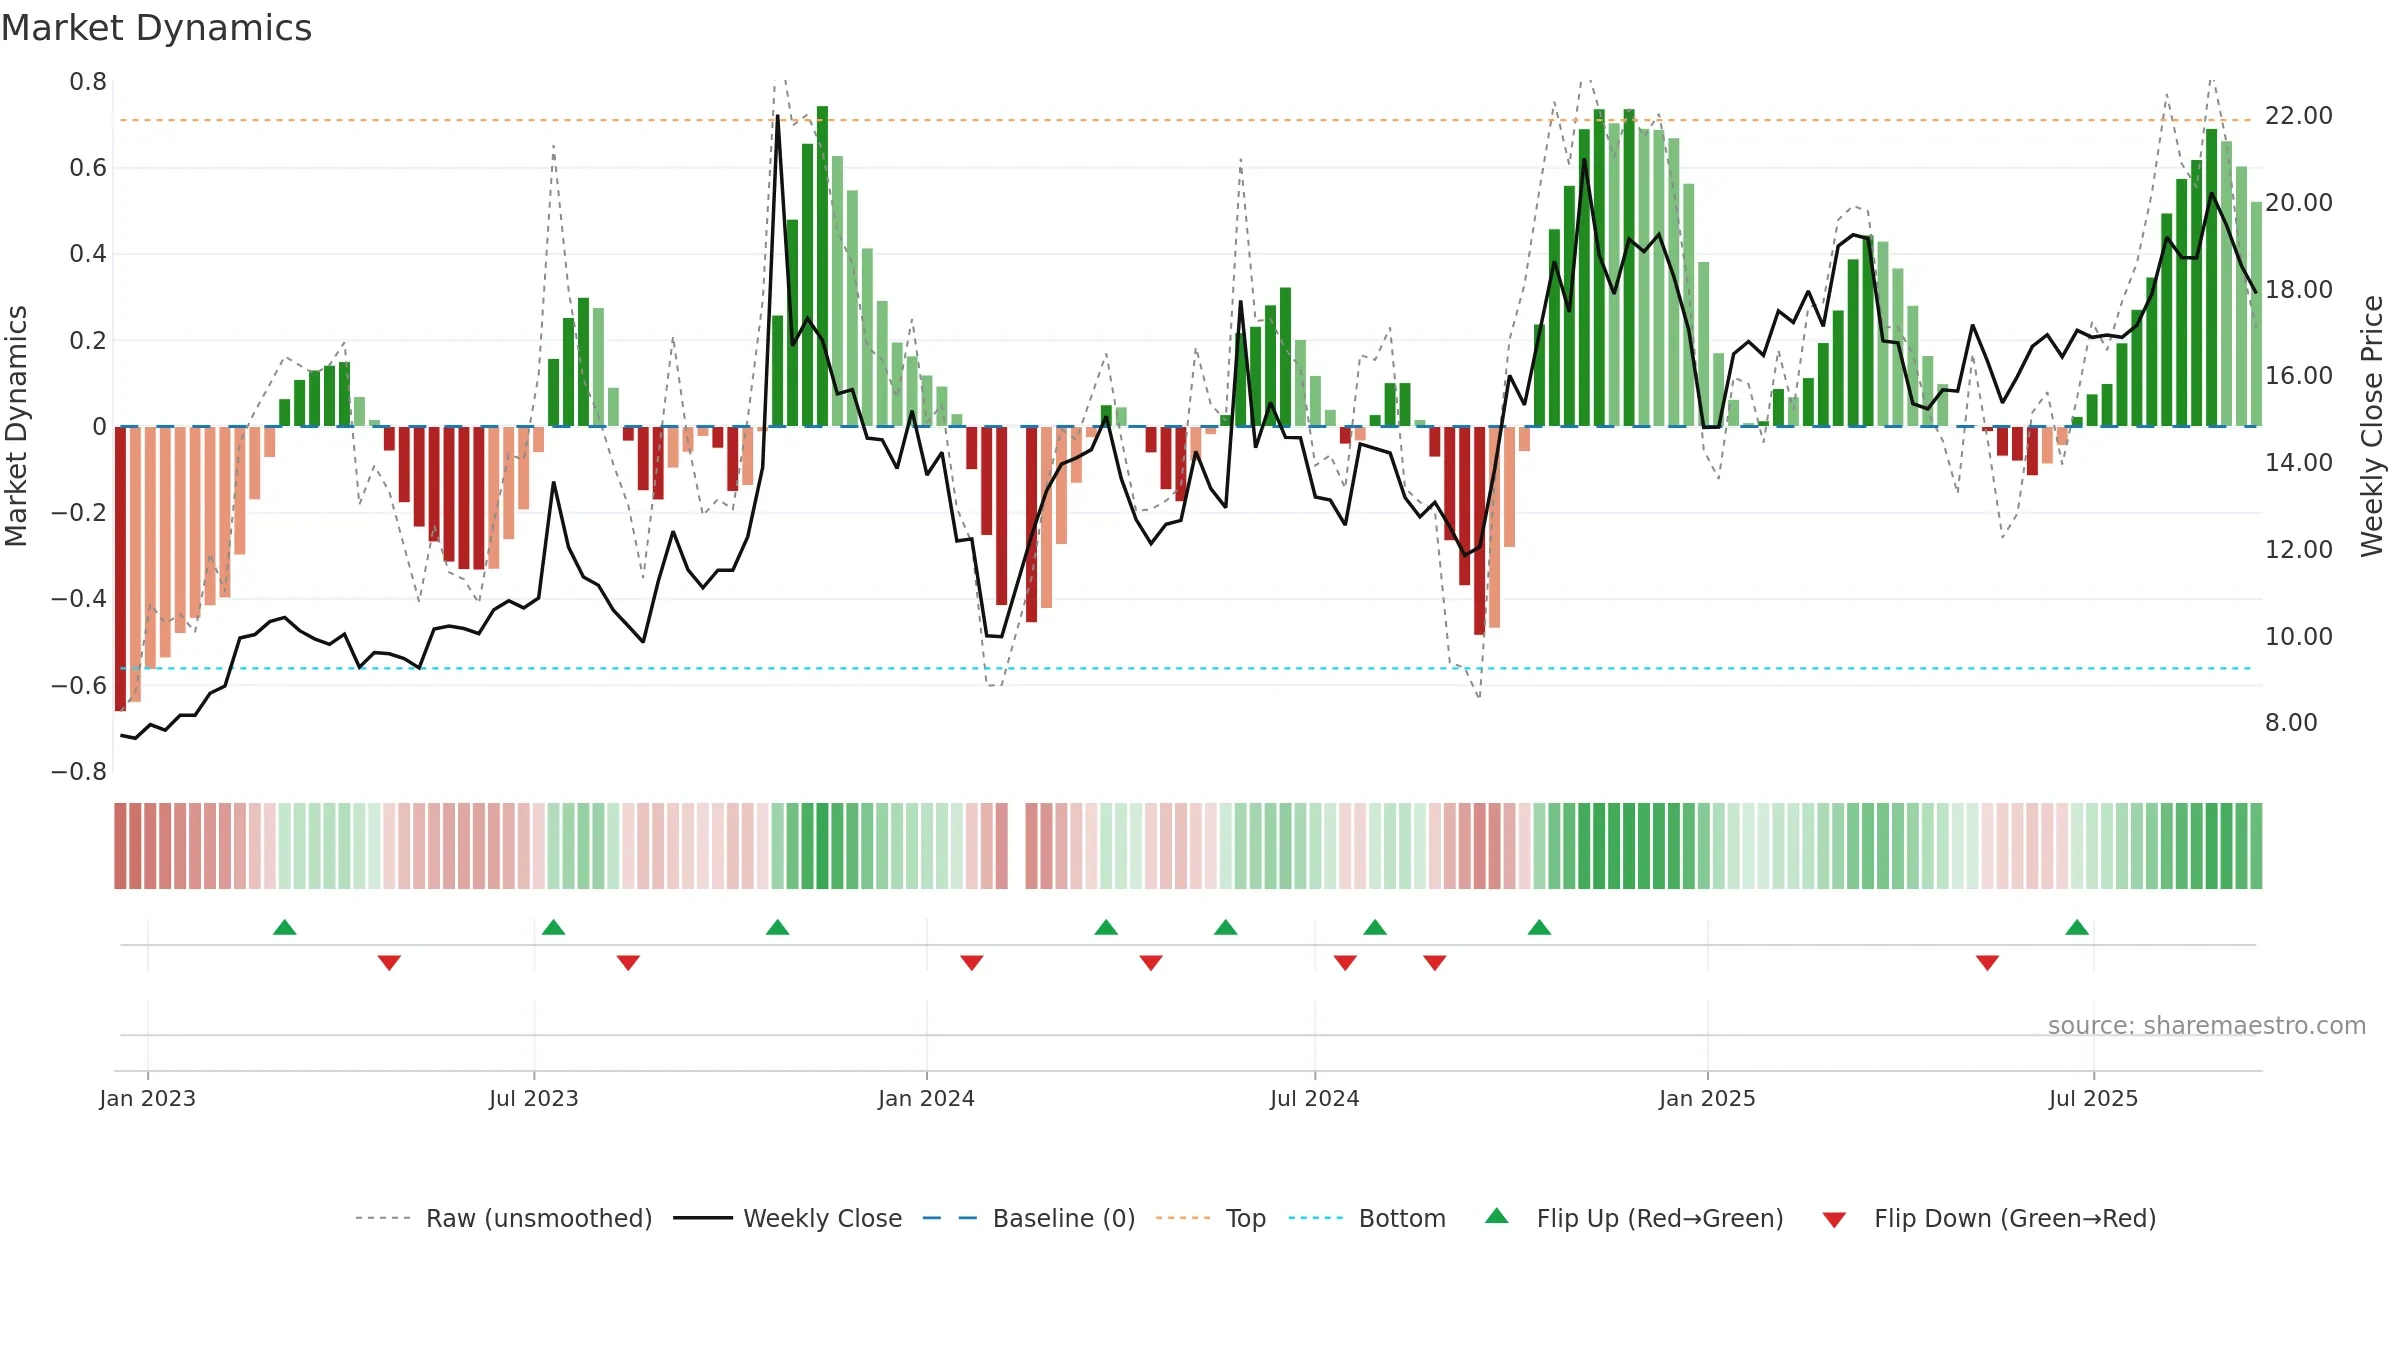
Task: Toggle the 'Top' legend label
Action: 1246,1218
